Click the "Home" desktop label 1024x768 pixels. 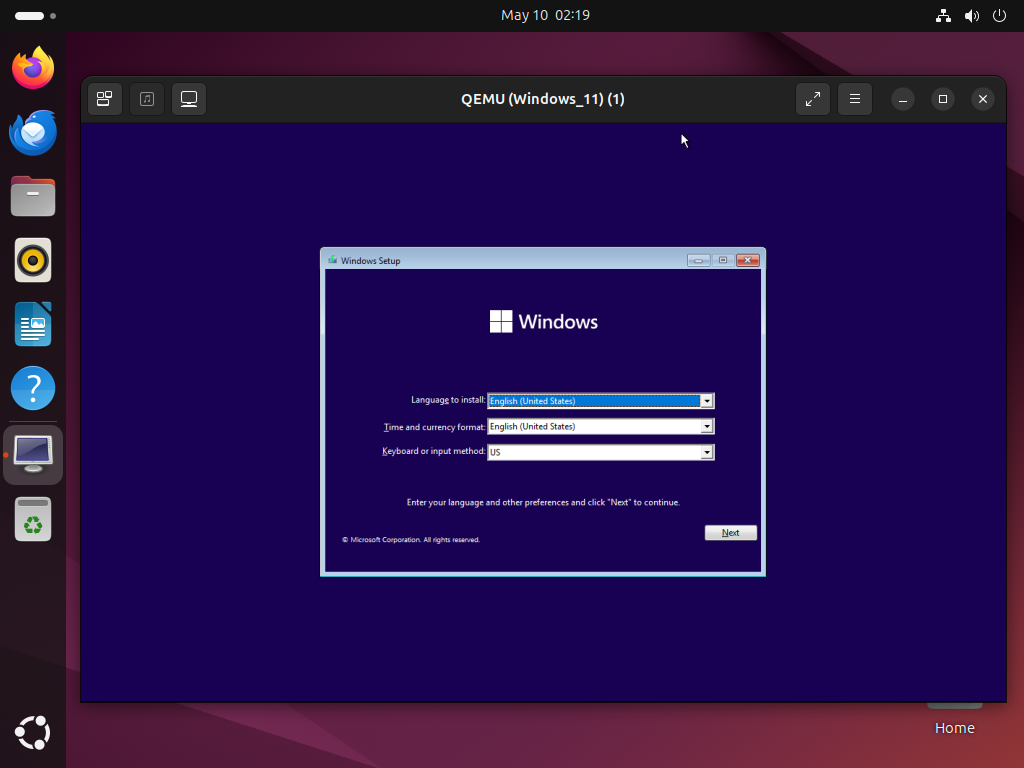[x=954, y=728]
